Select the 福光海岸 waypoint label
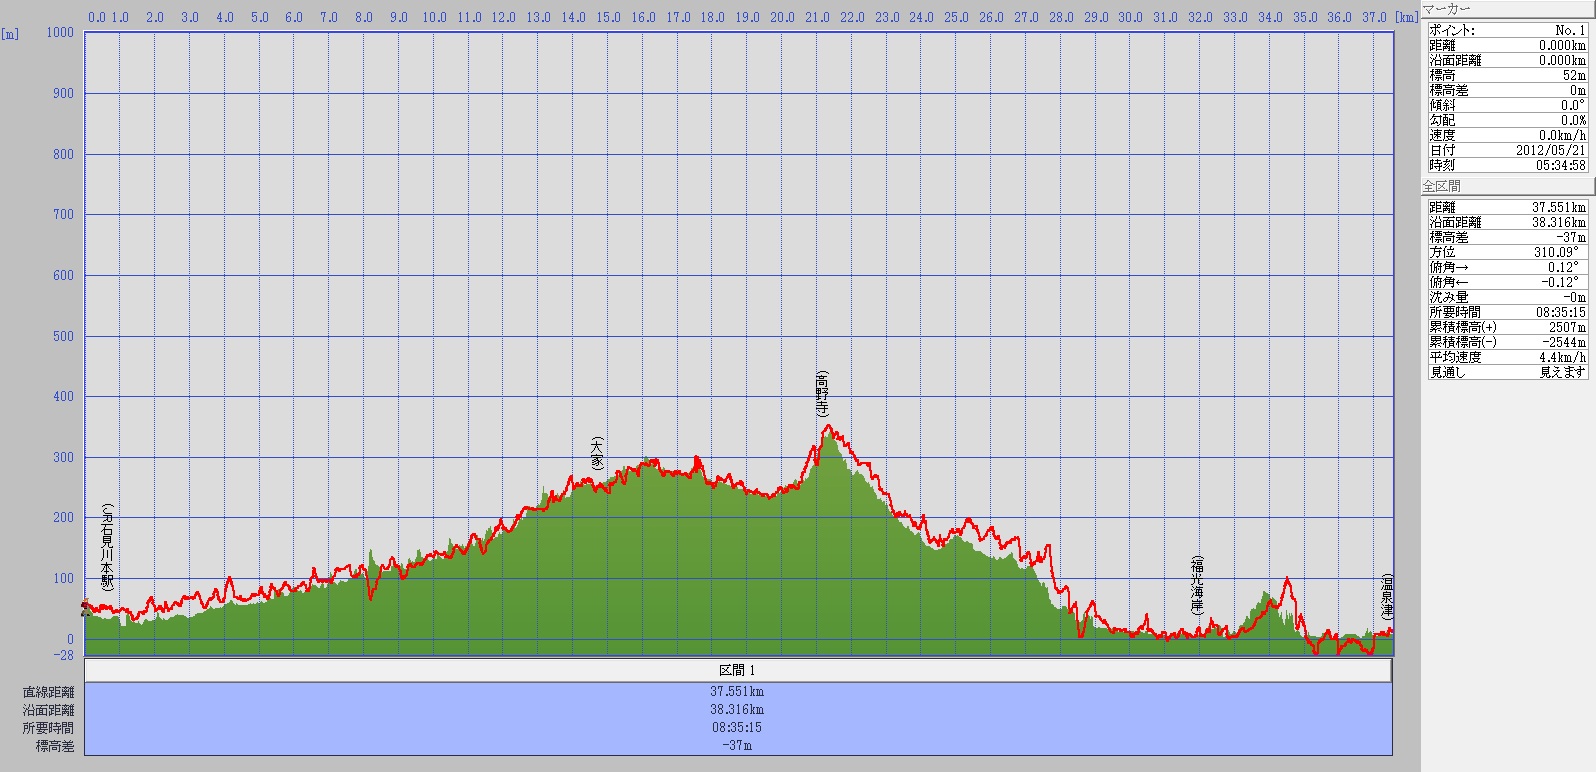Viewport: 1596px width, 772px height. click(1197, 584)
